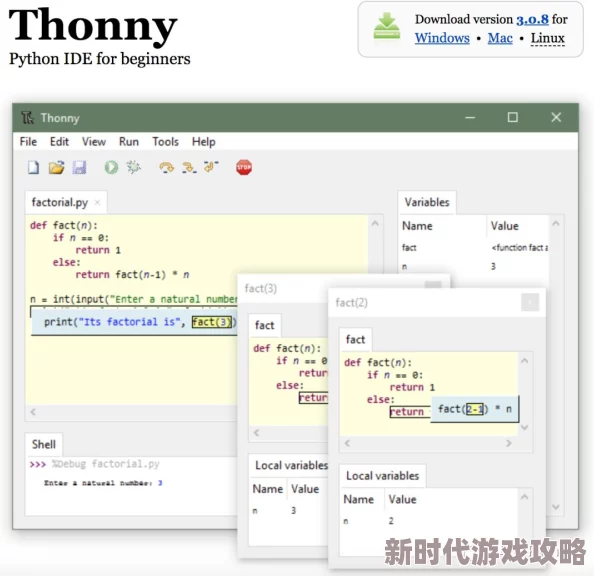Click the version 3.0.8 link
This screenshot has height=576, width=594.
click(x=532, y=20)
